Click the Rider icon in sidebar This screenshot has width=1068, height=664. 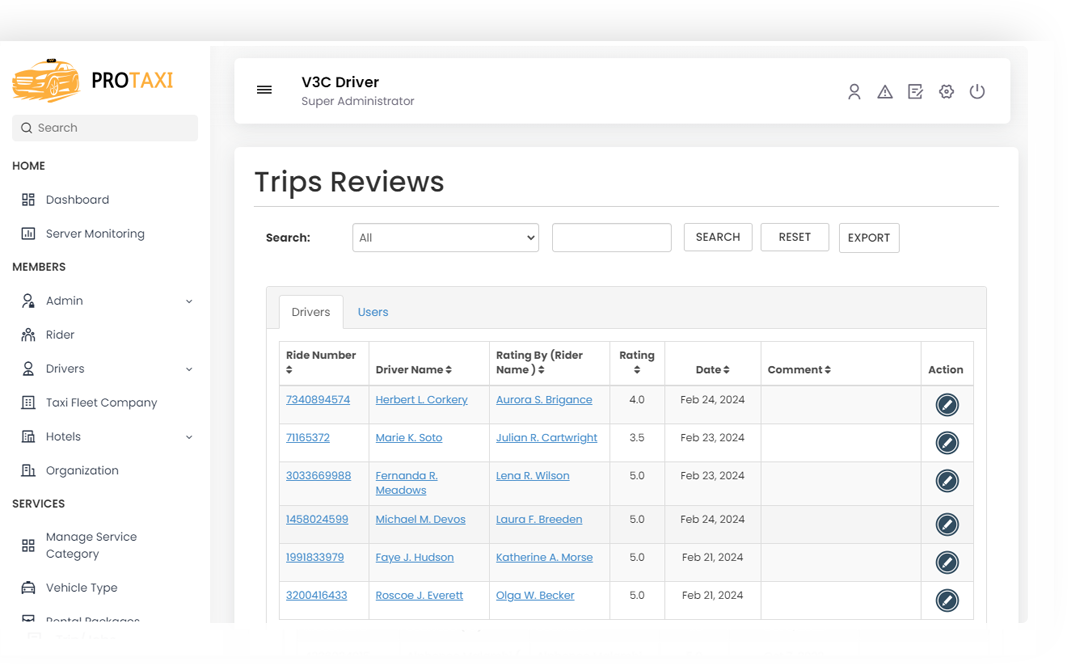pos(28,334)
